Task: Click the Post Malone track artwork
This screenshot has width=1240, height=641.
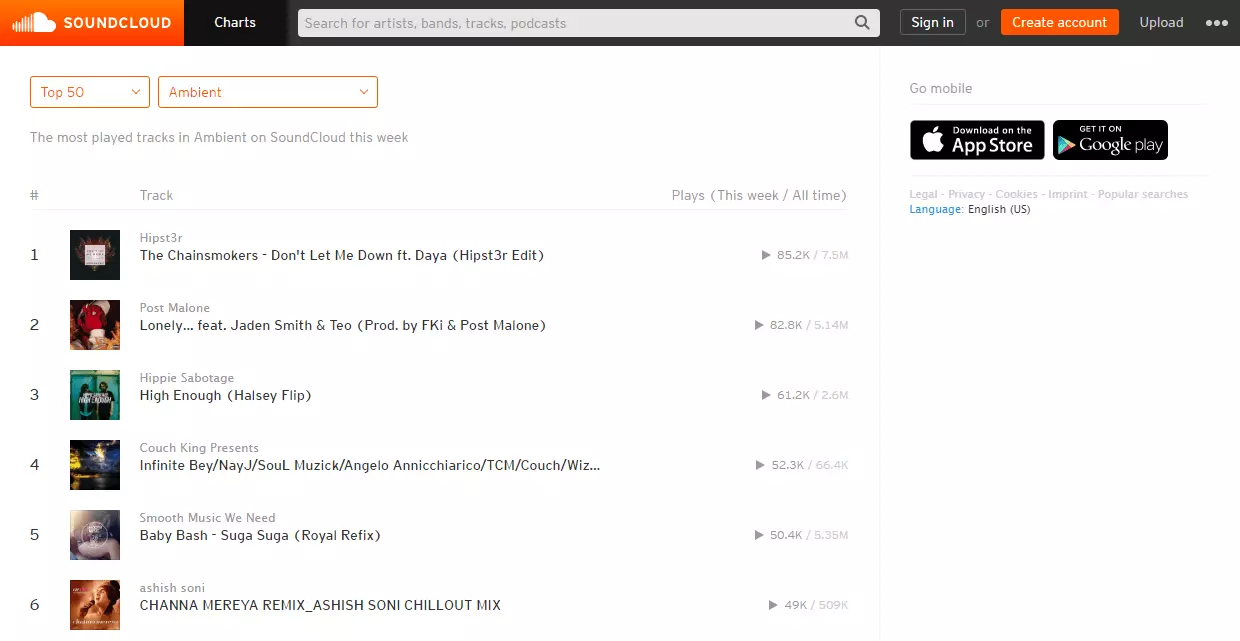Action: pyautogui.click(x=95, y=325)
